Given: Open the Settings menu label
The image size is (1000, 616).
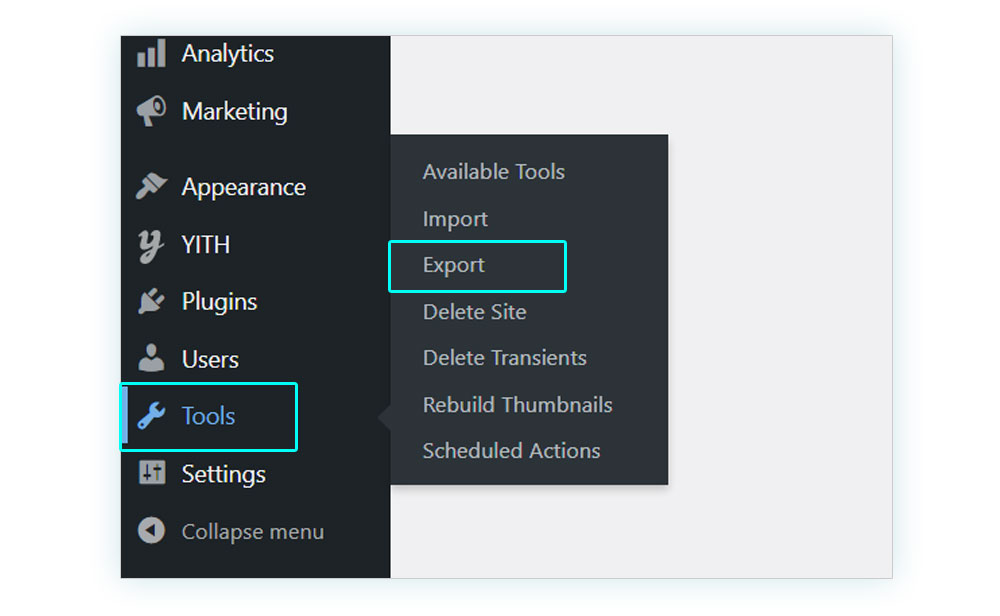Looking at the screenshot, I should tap(224, 474).
